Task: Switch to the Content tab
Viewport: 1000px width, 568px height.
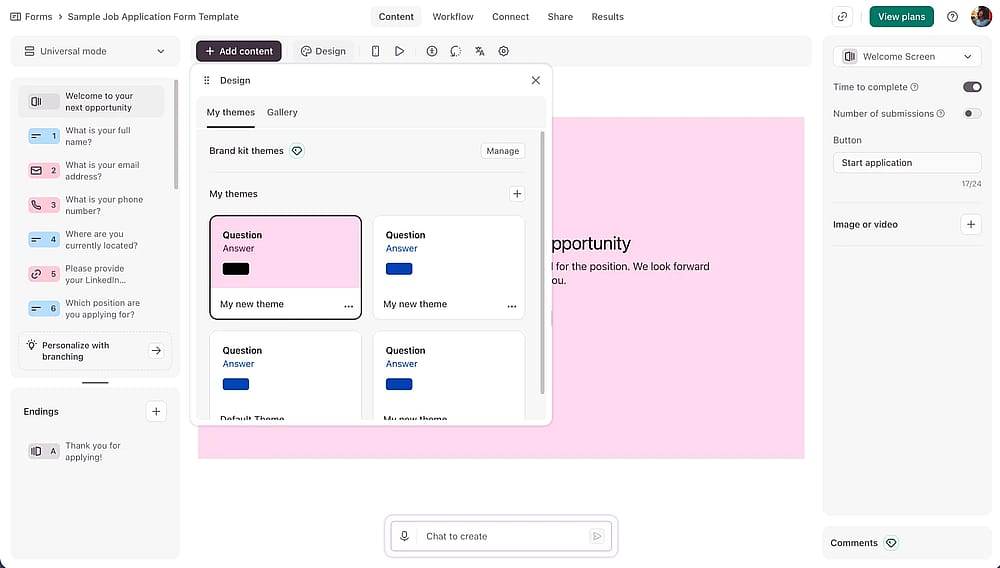Action: 396,17
